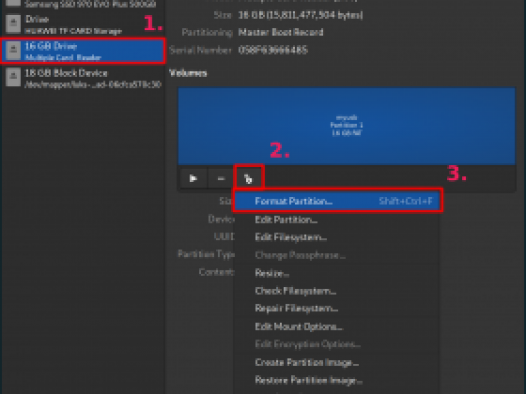Screen dimensions: 526x394
Task: Click the Samsung SSD drive icon
Action: click(x=13, y=3)
